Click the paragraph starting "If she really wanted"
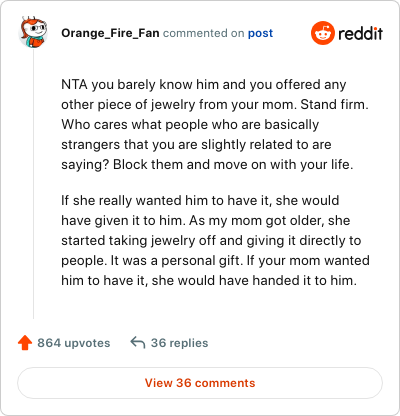 215,240
